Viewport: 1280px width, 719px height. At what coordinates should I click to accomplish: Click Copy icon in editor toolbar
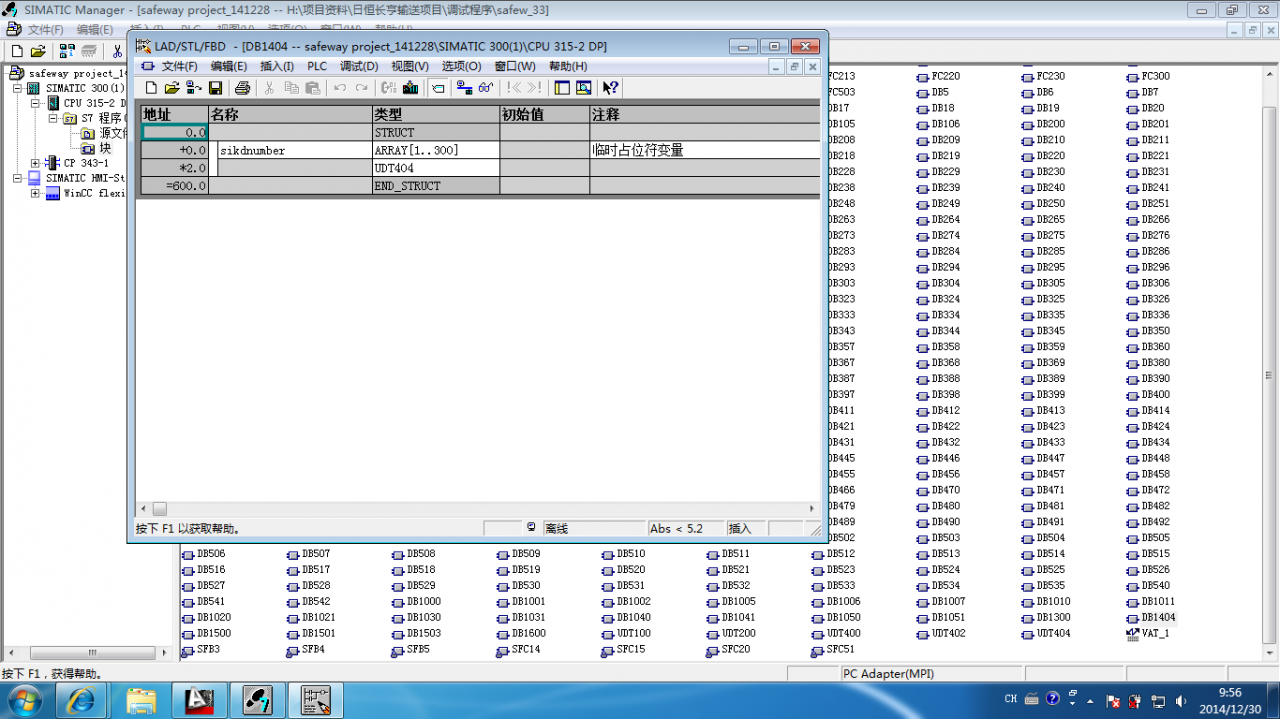pos(291,88)
